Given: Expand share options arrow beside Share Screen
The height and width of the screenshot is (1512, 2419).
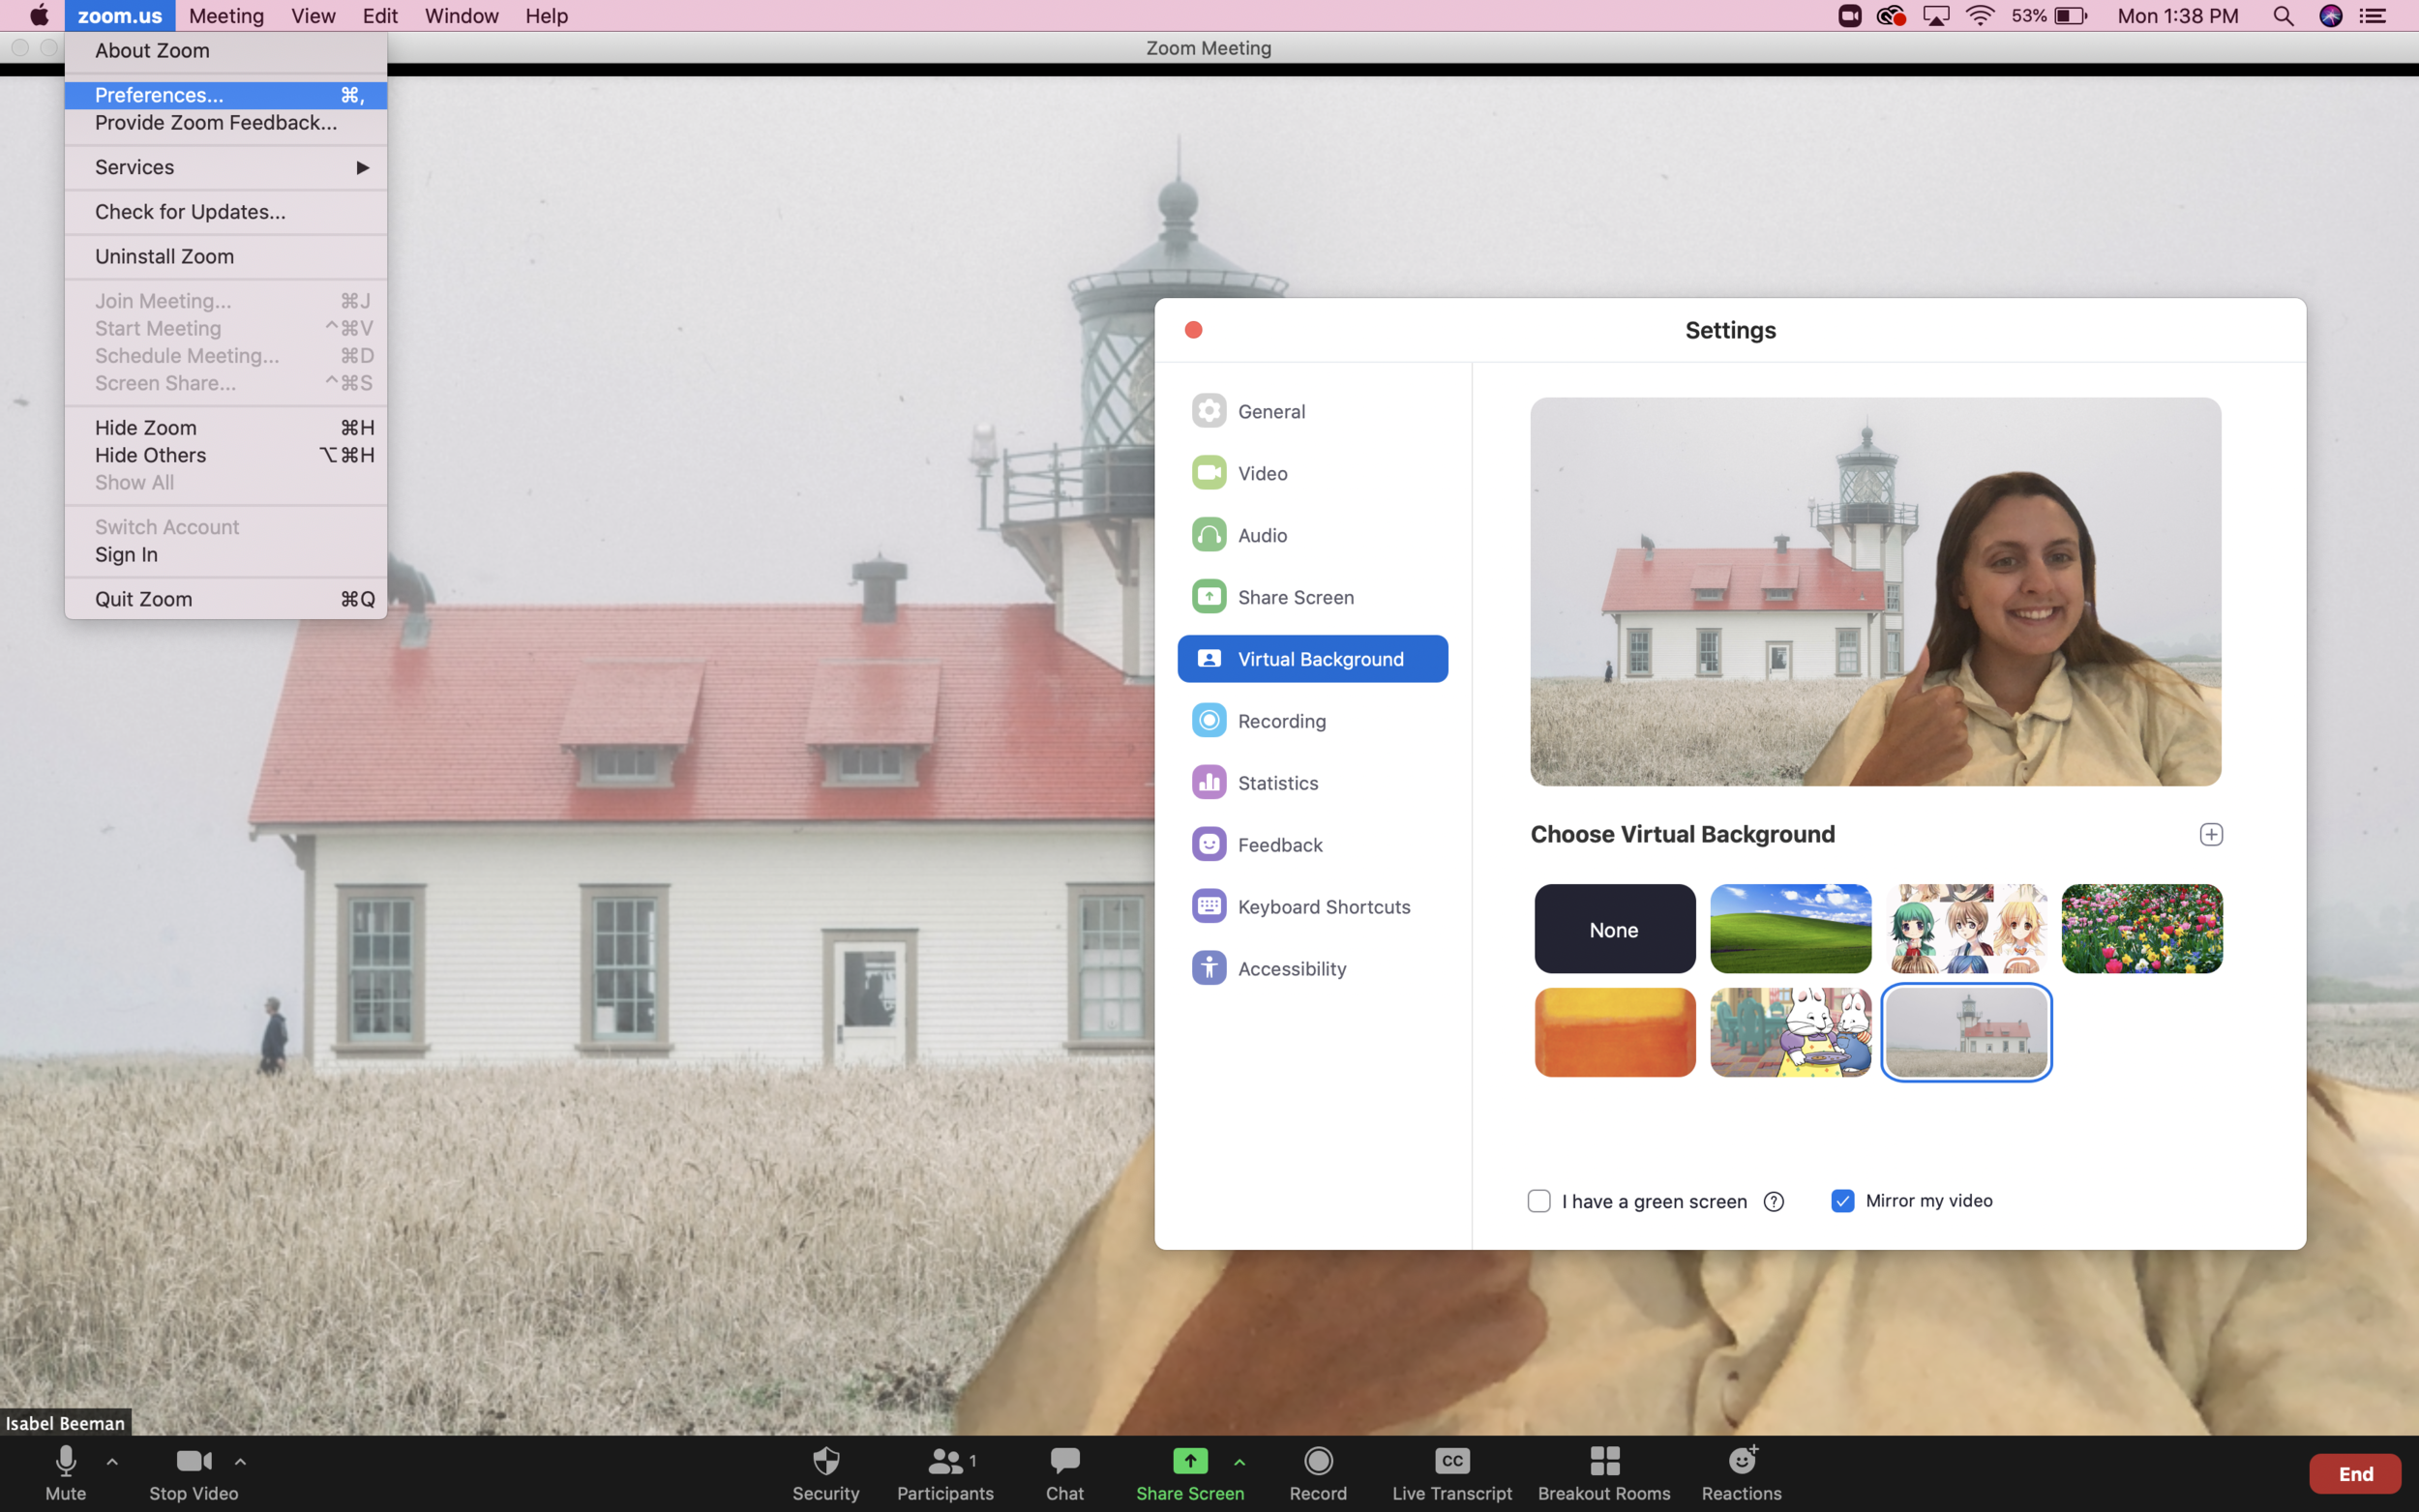Looking at the screenshot, I should tap(1239, 1461).
